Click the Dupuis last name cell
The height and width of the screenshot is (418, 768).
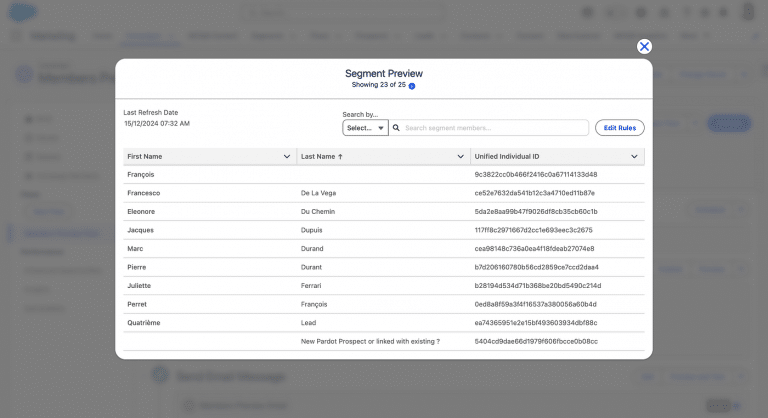[312, 230]
